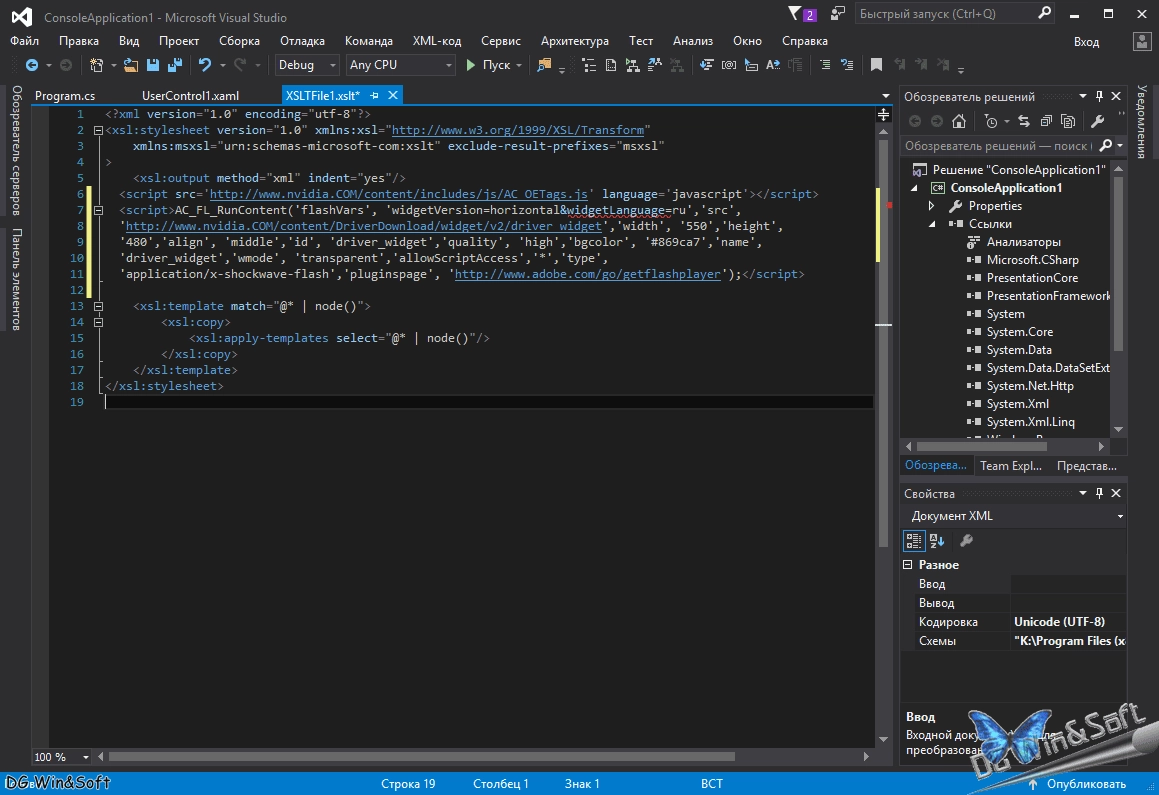Screen dimensions: 1159x795
Task: Click the Navigate Backward arrow icon
Action: (x=32, y=65)
